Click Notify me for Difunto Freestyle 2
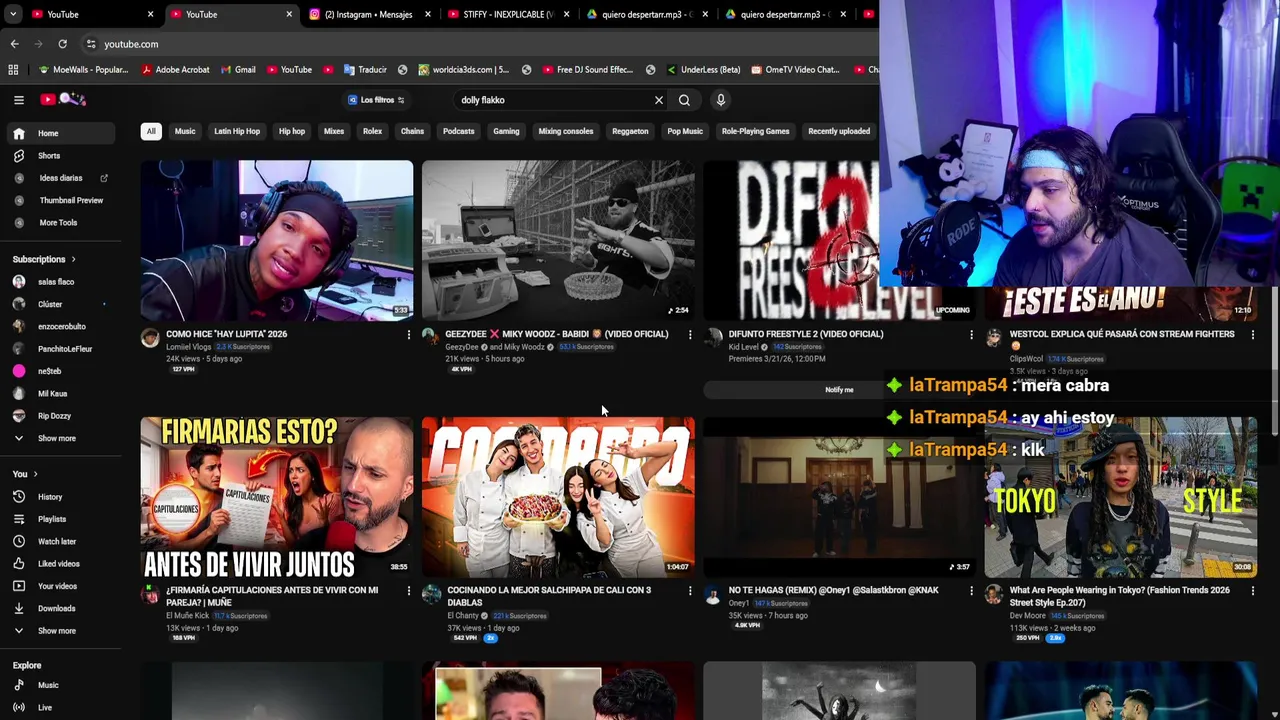 click(x=839, y=390)
